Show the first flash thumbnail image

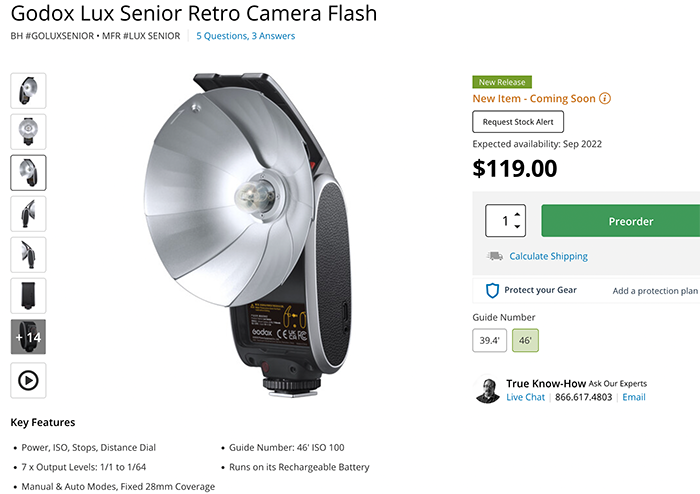28,90
